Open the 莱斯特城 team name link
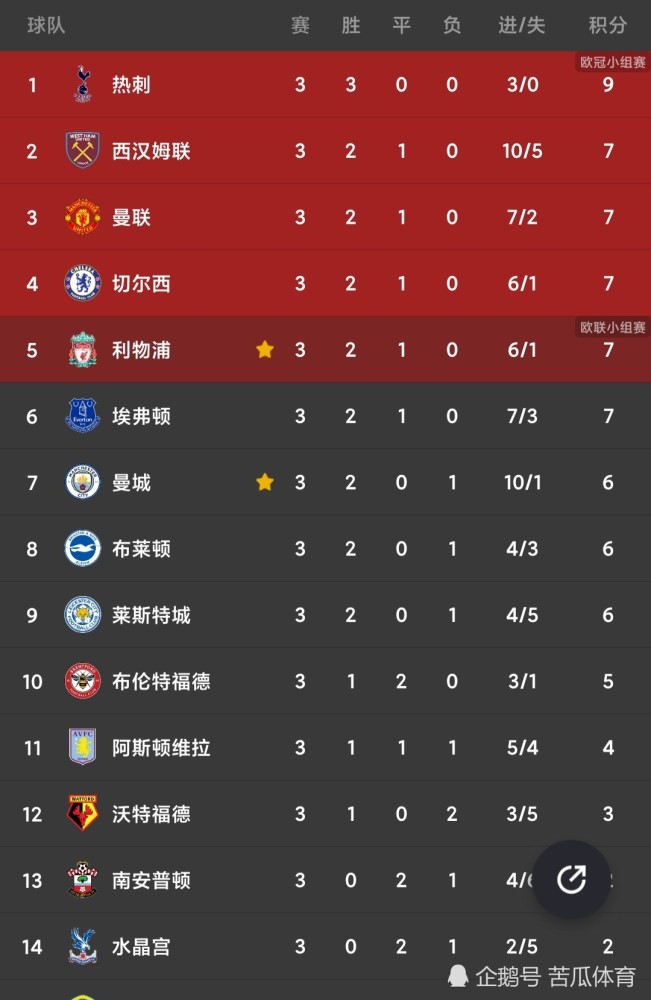The width and height of the screenshot is (651, 1000). (x=151, y=615)
